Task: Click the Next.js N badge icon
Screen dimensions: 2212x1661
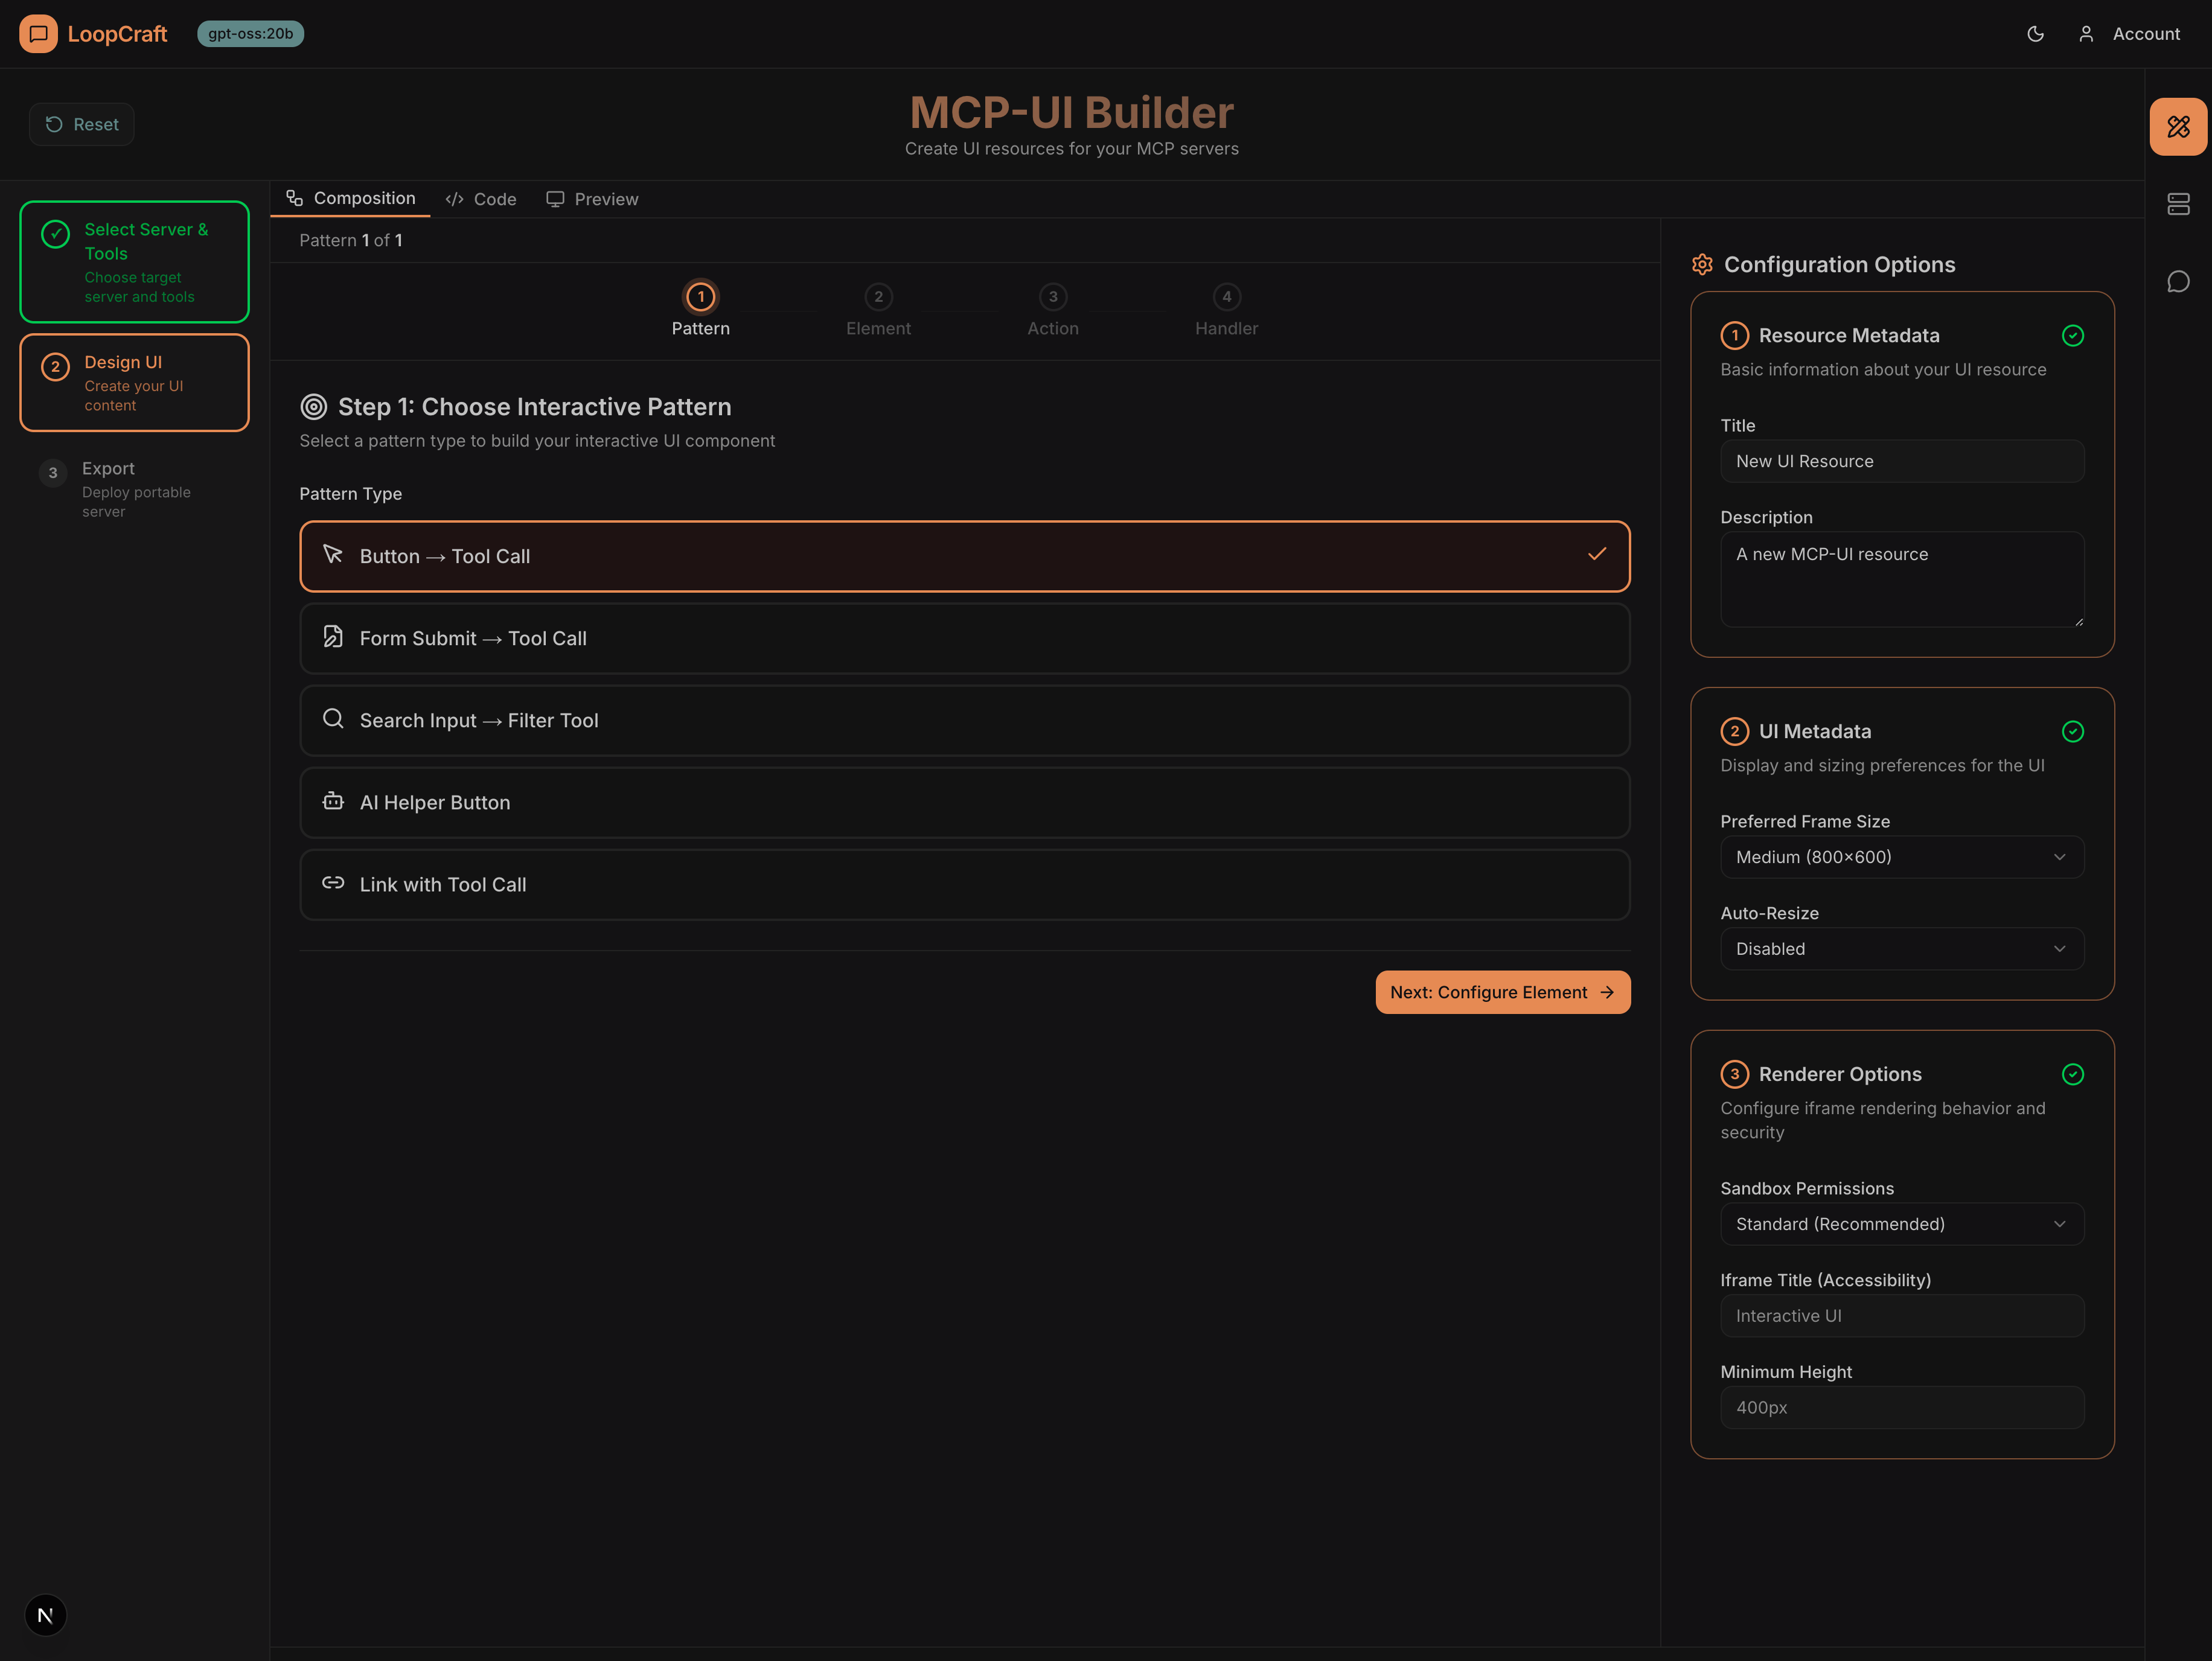Action: click(x=45, y=1615)
